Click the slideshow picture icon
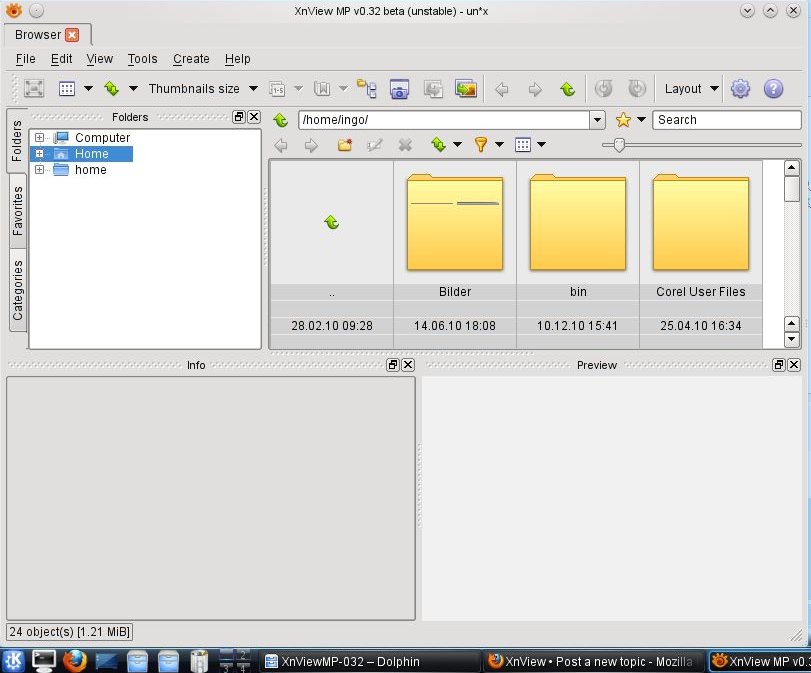The width and height of the screenshot is (811, 673). 466,88
